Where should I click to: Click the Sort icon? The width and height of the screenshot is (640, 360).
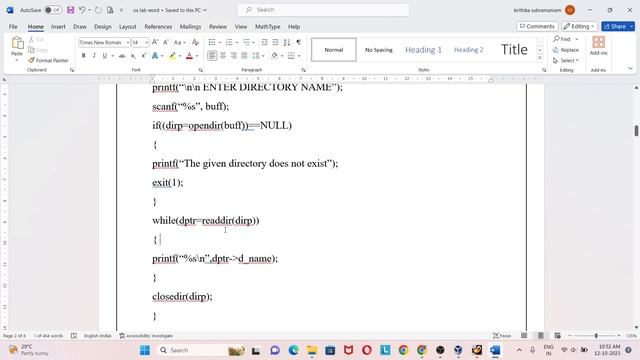pos(287,42)
